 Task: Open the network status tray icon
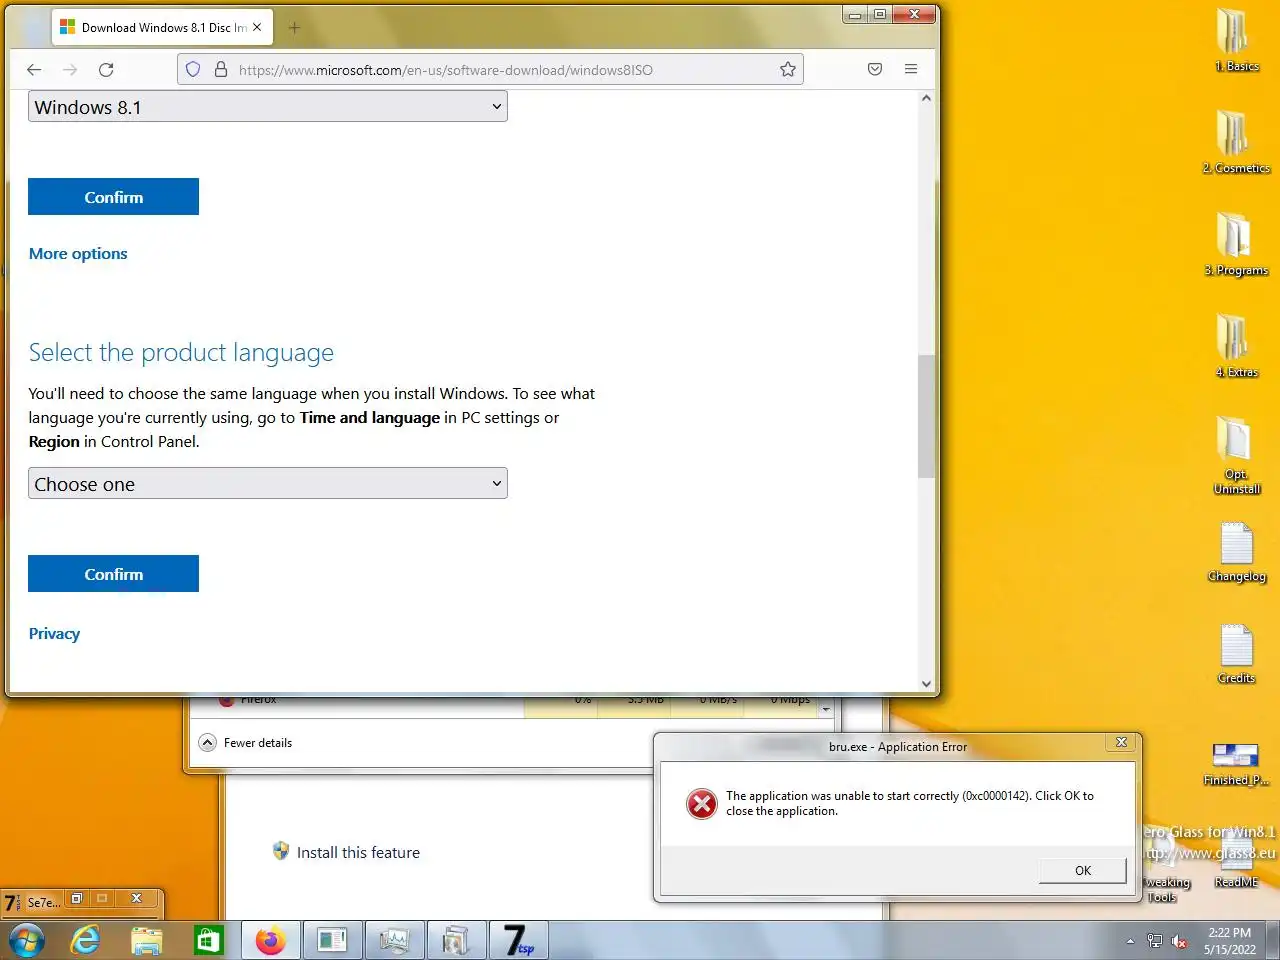click(1155, 941)
